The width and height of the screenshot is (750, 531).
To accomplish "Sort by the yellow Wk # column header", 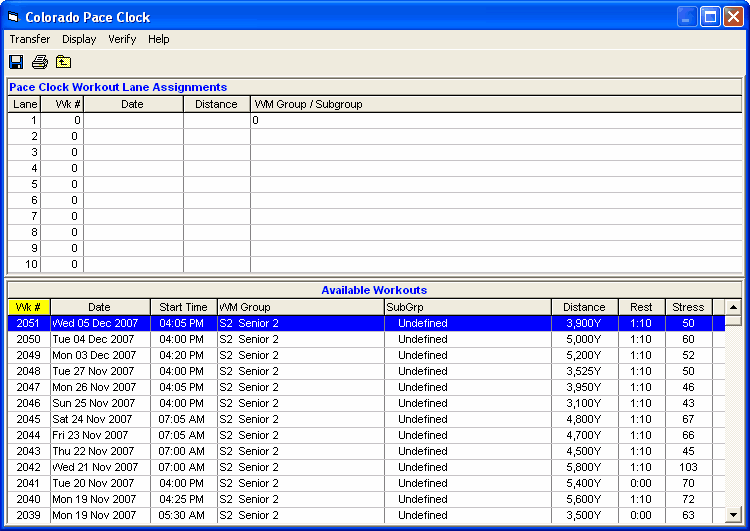I will point(29,307).
